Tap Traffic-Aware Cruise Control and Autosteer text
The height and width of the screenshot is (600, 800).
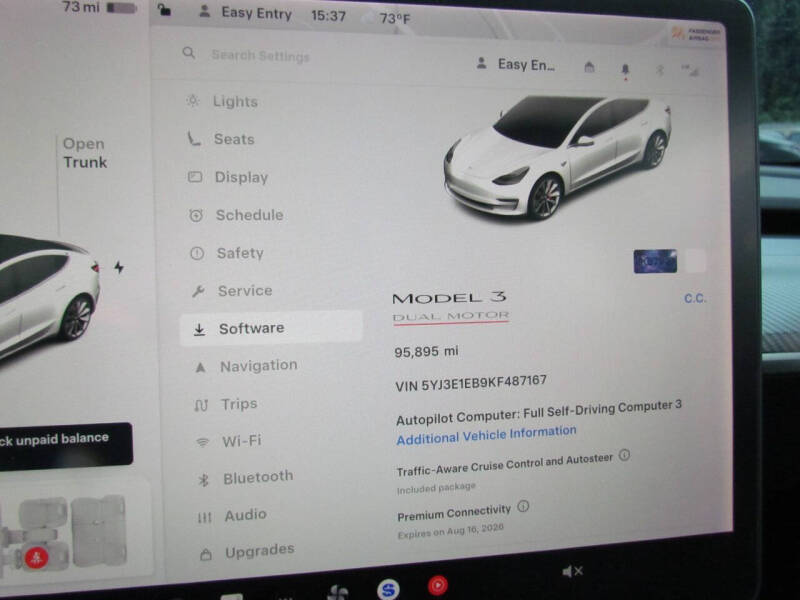[505, 465]
